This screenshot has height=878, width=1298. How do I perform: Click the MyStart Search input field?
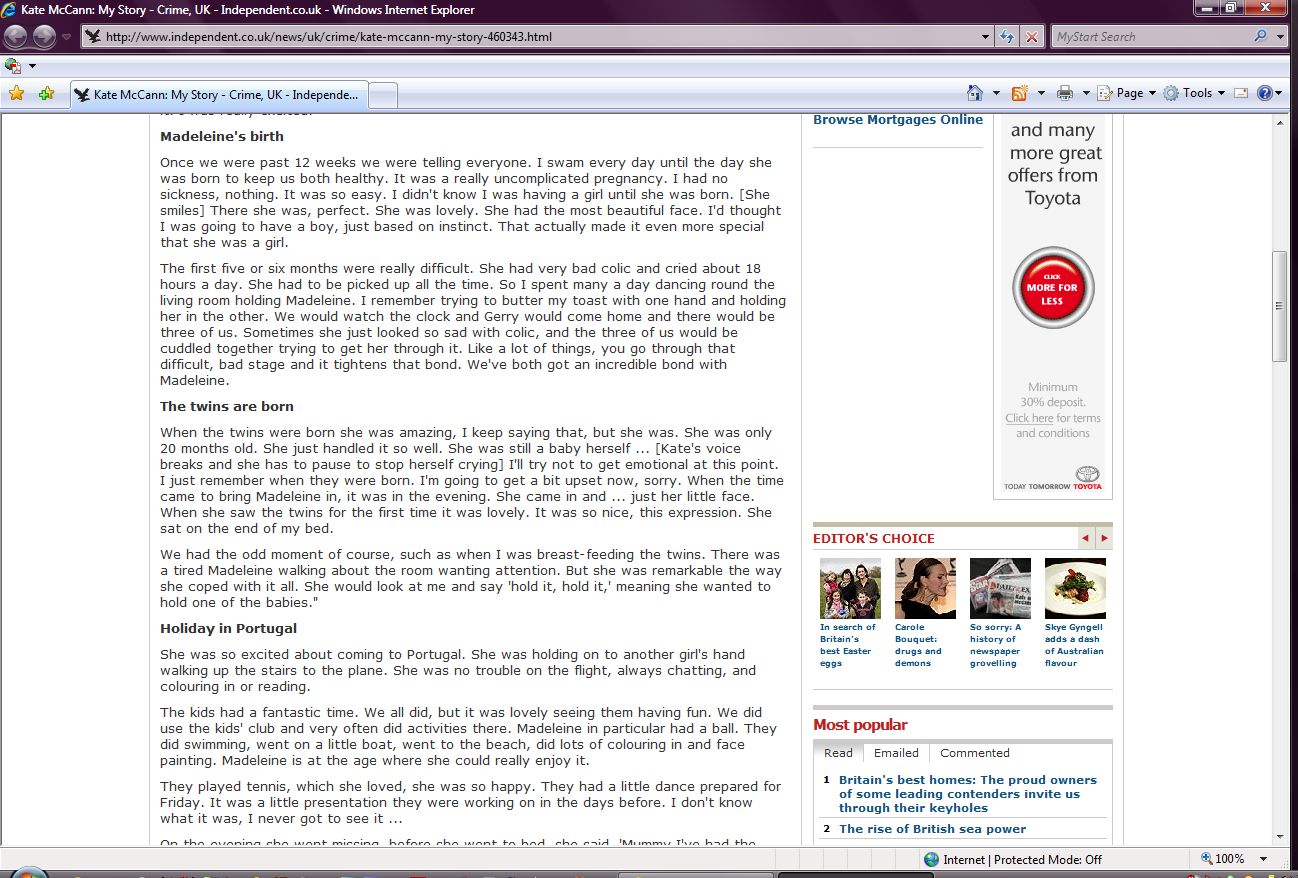1150,37
